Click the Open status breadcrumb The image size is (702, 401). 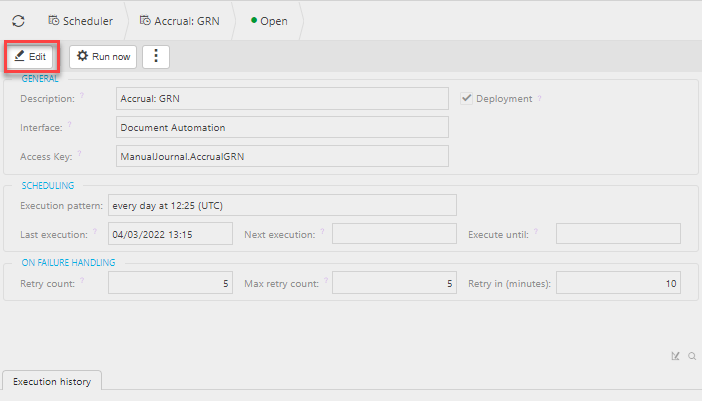click(269, 21)
